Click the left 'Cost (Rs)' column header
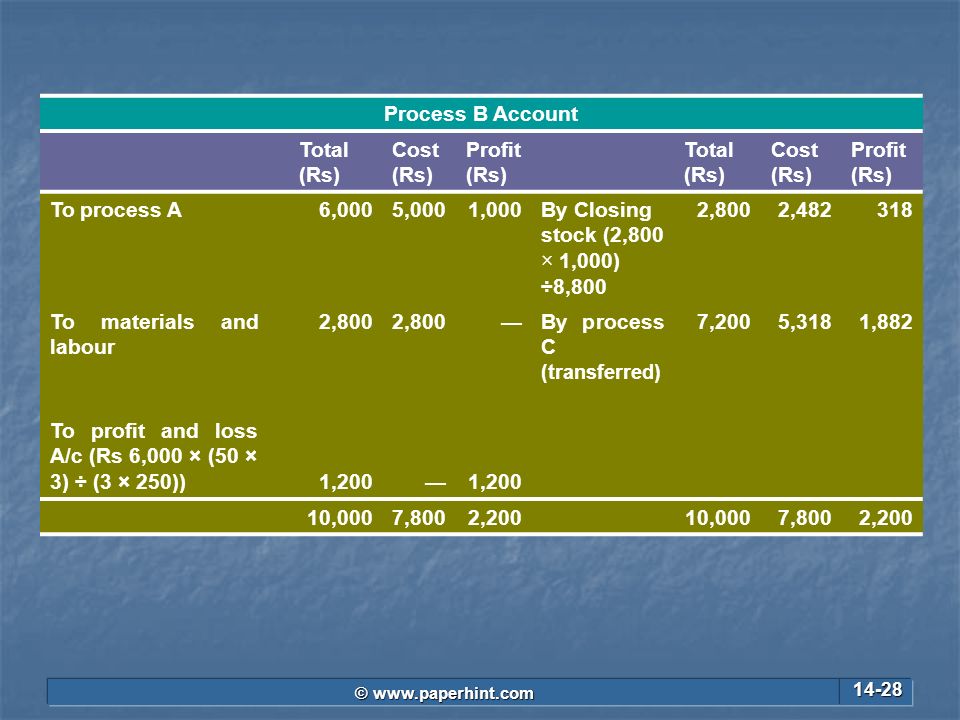The height and width of the screenshot is (720, 960). coord(415,162)
